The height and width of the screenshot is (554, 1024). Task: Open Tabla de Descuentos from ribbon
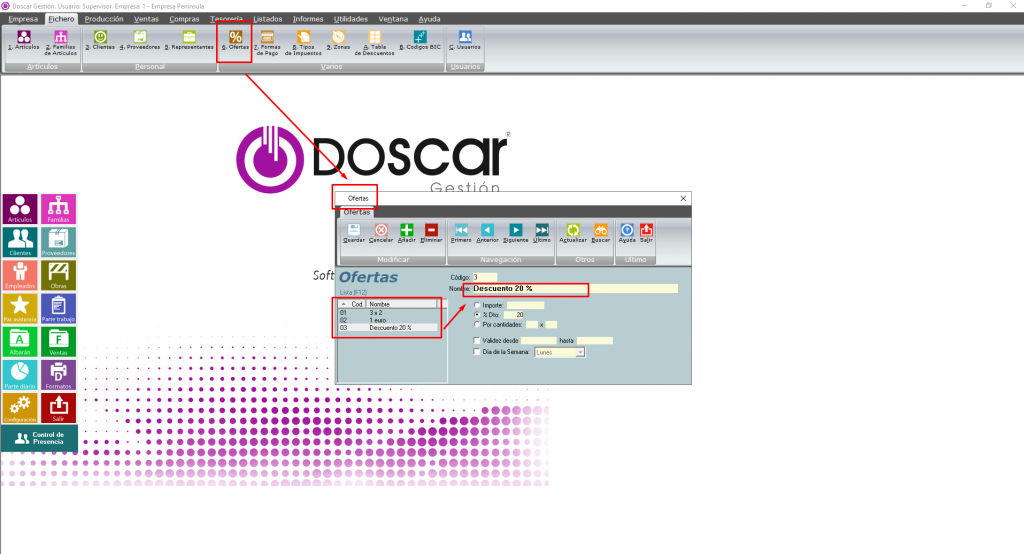374,43
